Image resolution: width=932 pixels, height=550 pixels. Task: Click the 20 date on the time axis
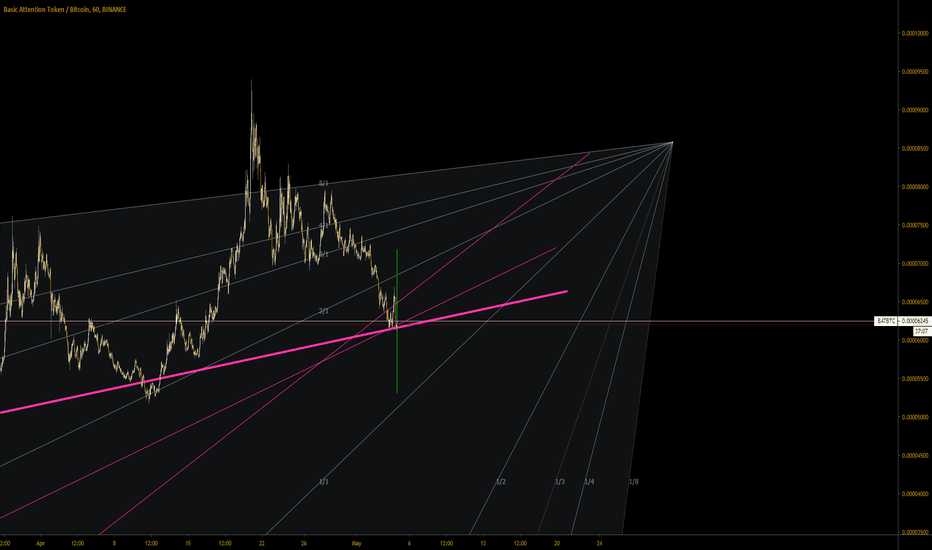coord(557,543)
